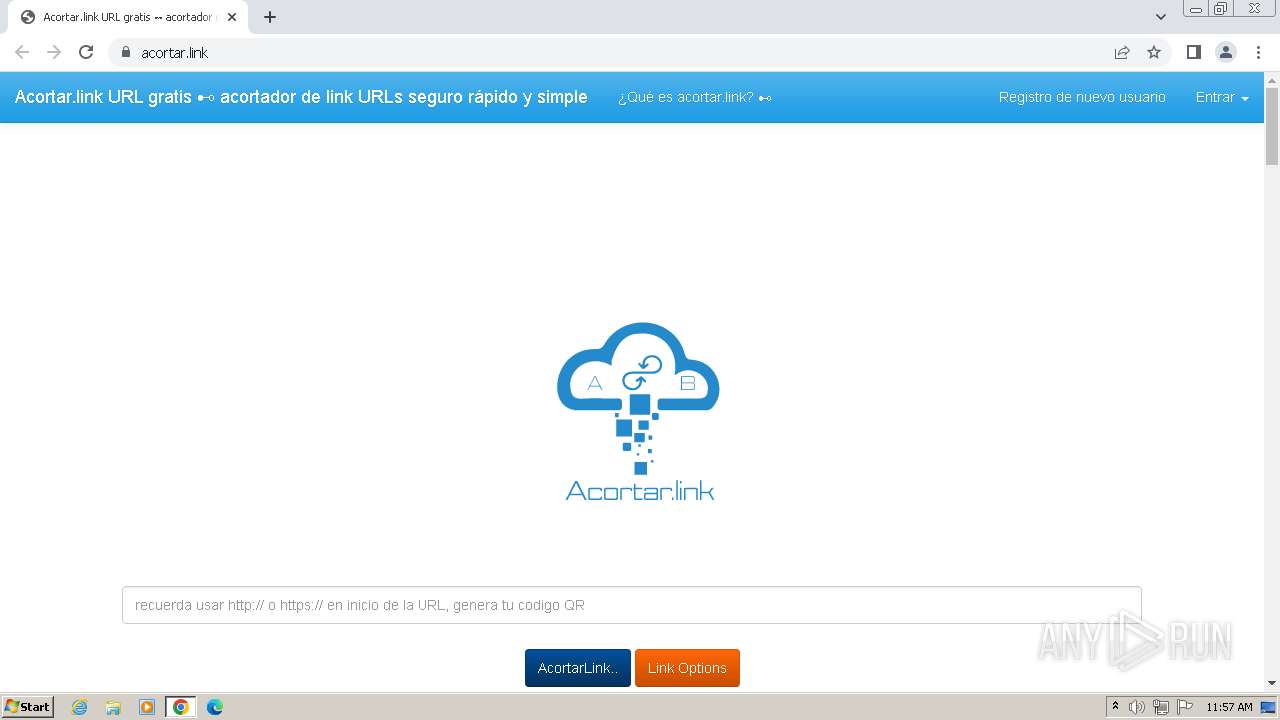Screen dimensions: 1280x720
Task: Click the orange Link Options button
Action: tap(687, 668)
